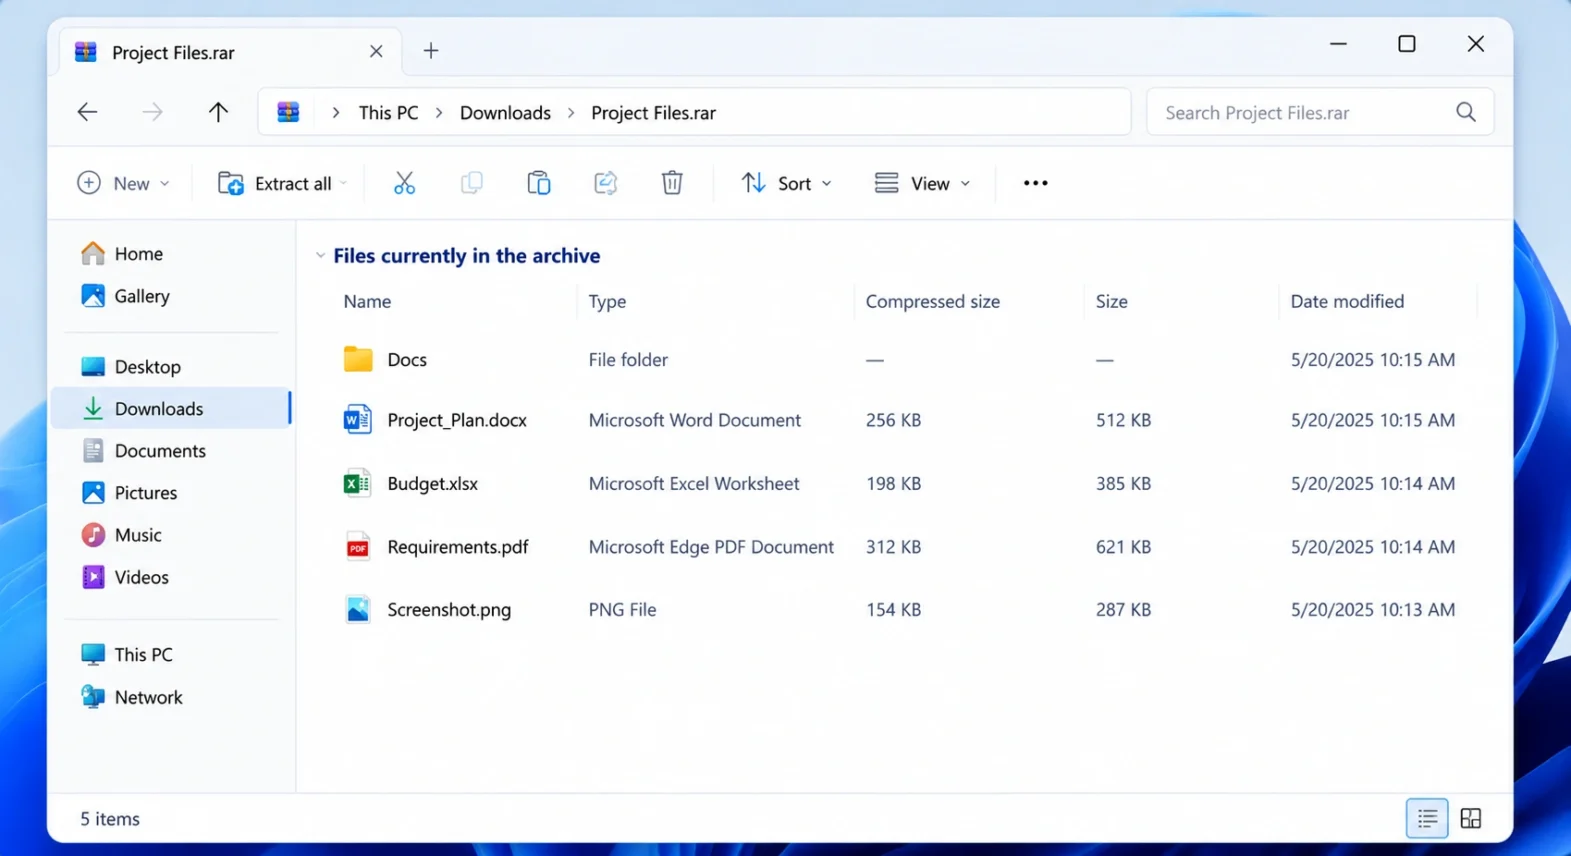
Task: Click Extract all button
Action: [282, 183]
